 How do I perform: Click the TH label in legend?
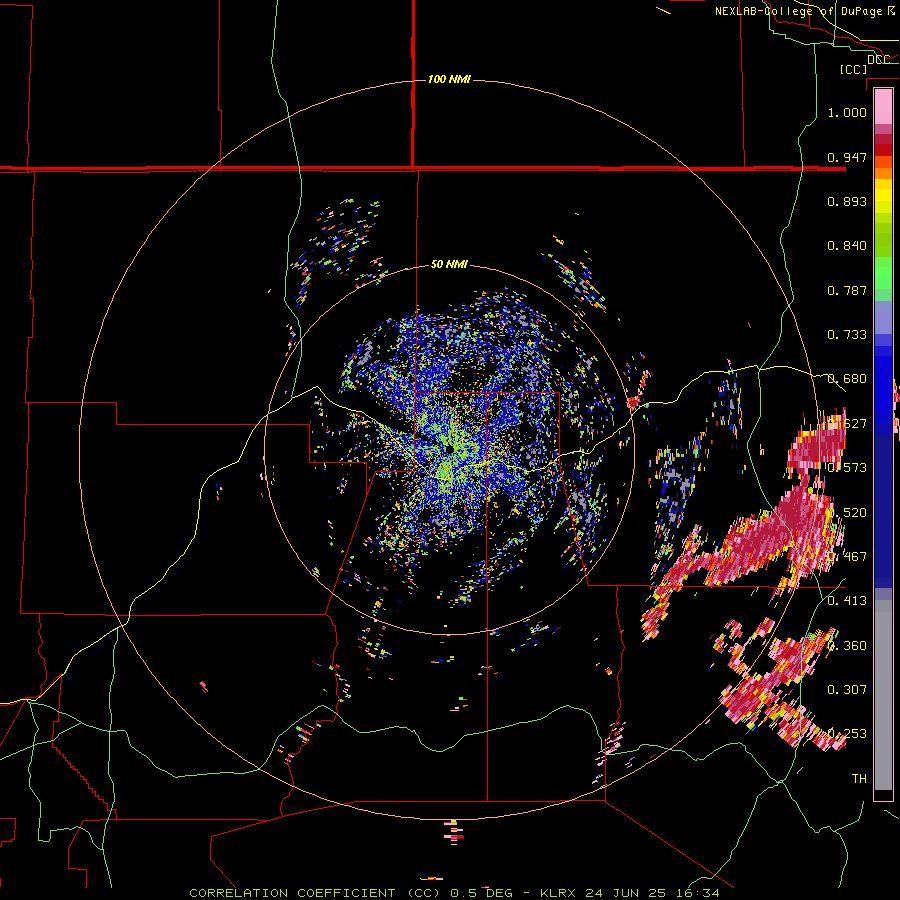click(859, 778)
